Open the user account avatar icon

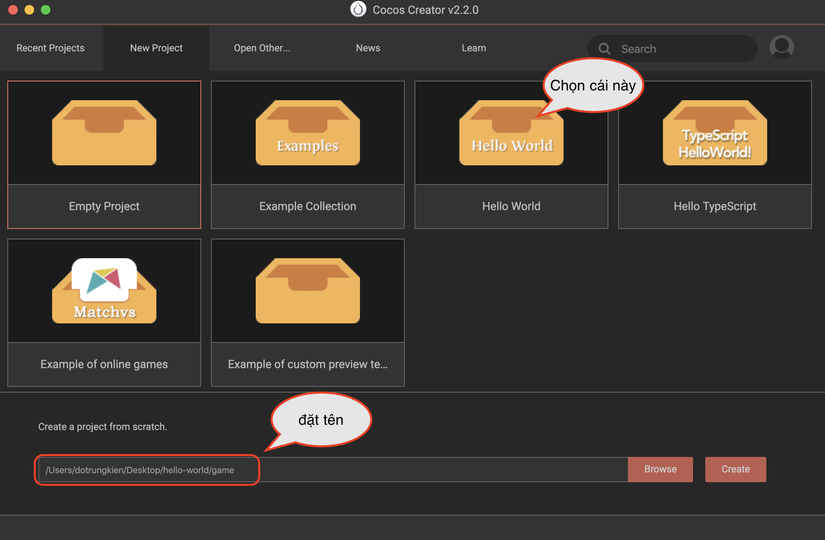pyautogui.click(x=782, y=47)
